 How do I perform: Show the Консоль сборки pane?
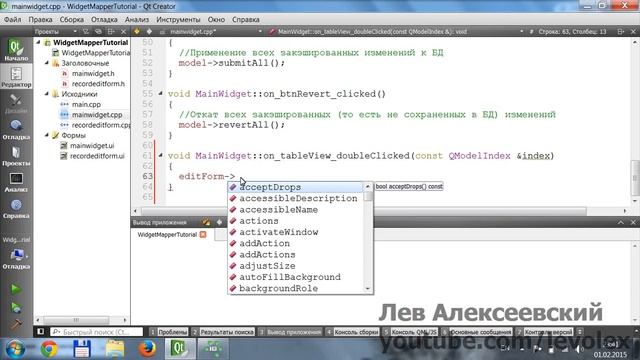tap(352, 332)
